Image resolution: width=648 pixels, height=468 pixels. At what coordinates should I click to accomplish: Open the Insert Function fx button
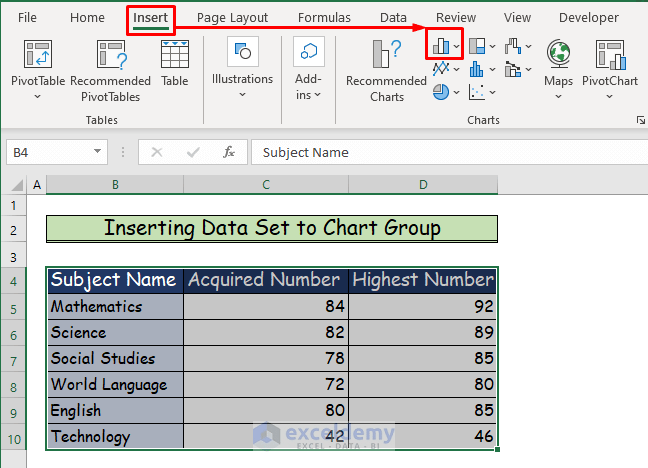[x=229, y=153]
